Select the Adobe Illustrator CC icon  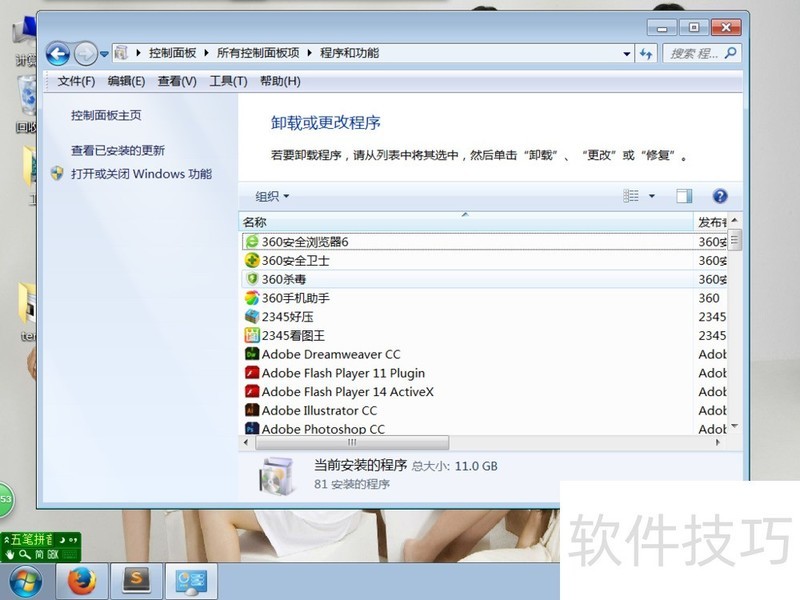252,411
